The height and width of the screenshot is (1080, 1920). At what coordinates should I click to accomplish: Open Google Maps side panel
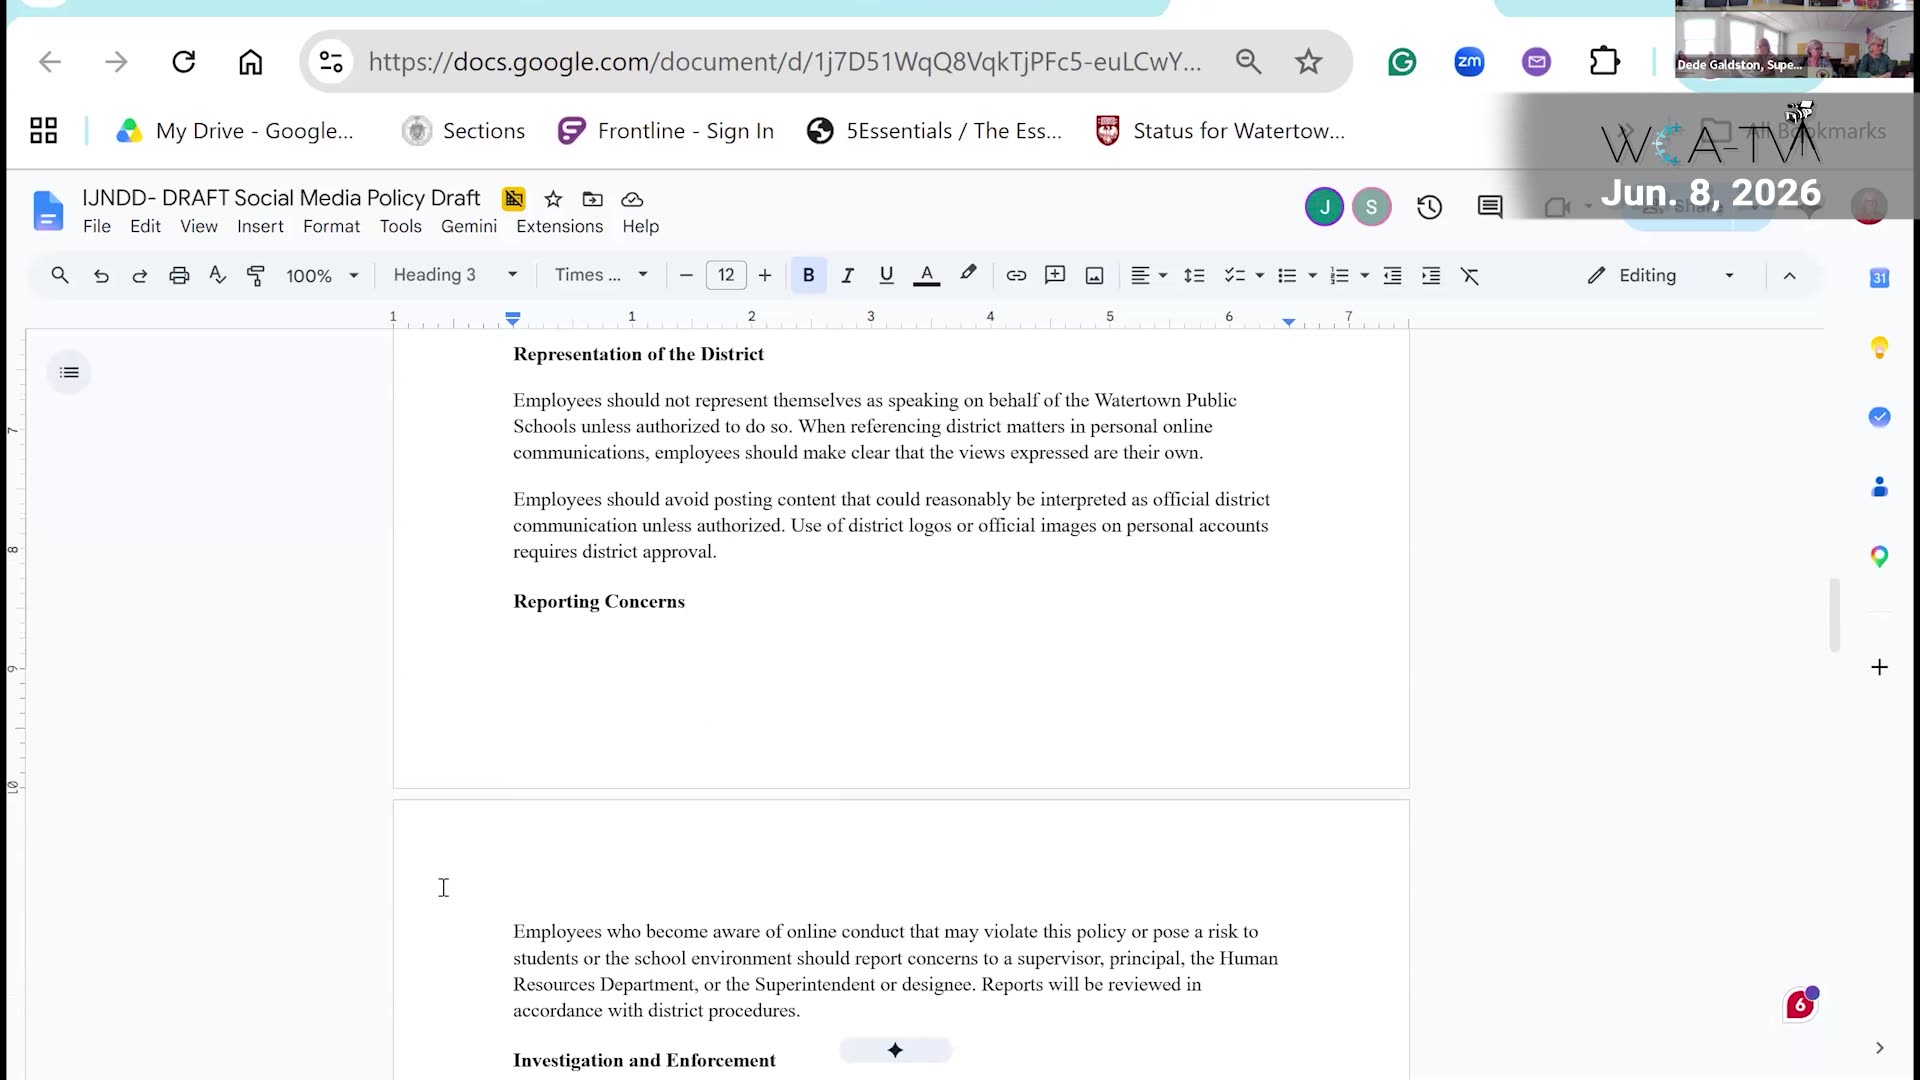(x=1879, y=556)
